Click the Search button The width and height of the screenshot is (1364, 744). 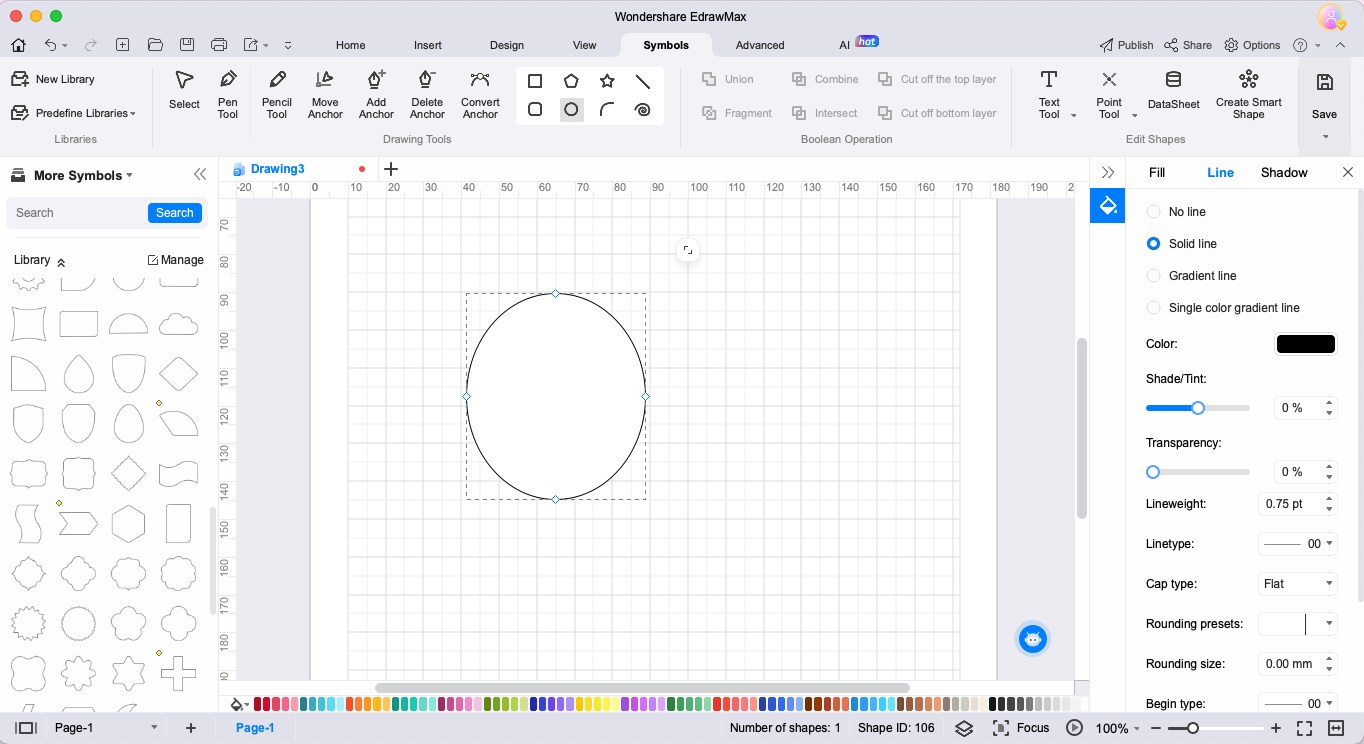pyautogui.click(x=174, y=213)
